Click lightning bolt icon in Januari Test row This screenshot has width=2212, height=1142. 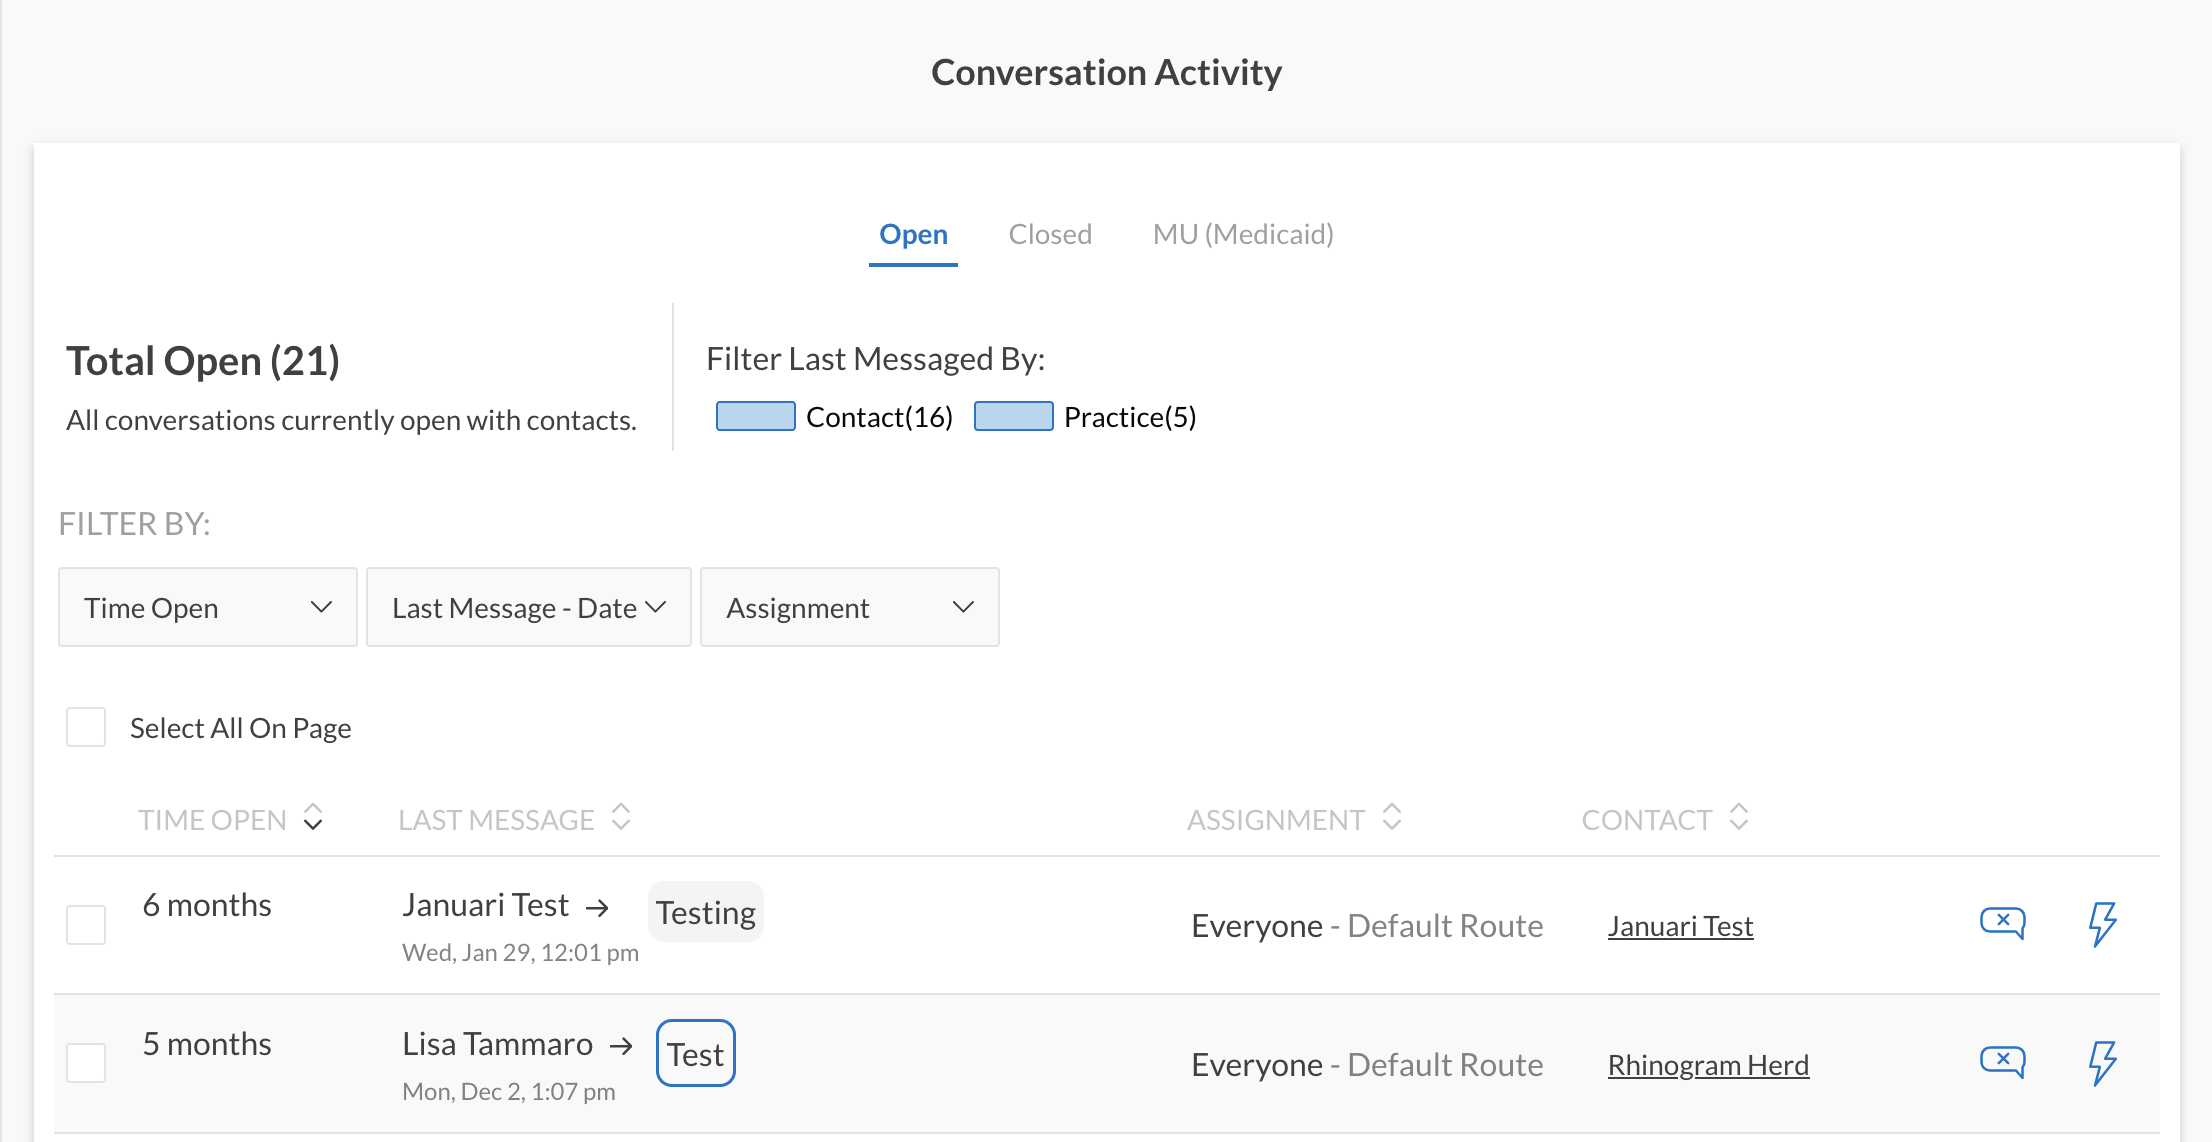pyautogui.click(x=2102, y=924)
